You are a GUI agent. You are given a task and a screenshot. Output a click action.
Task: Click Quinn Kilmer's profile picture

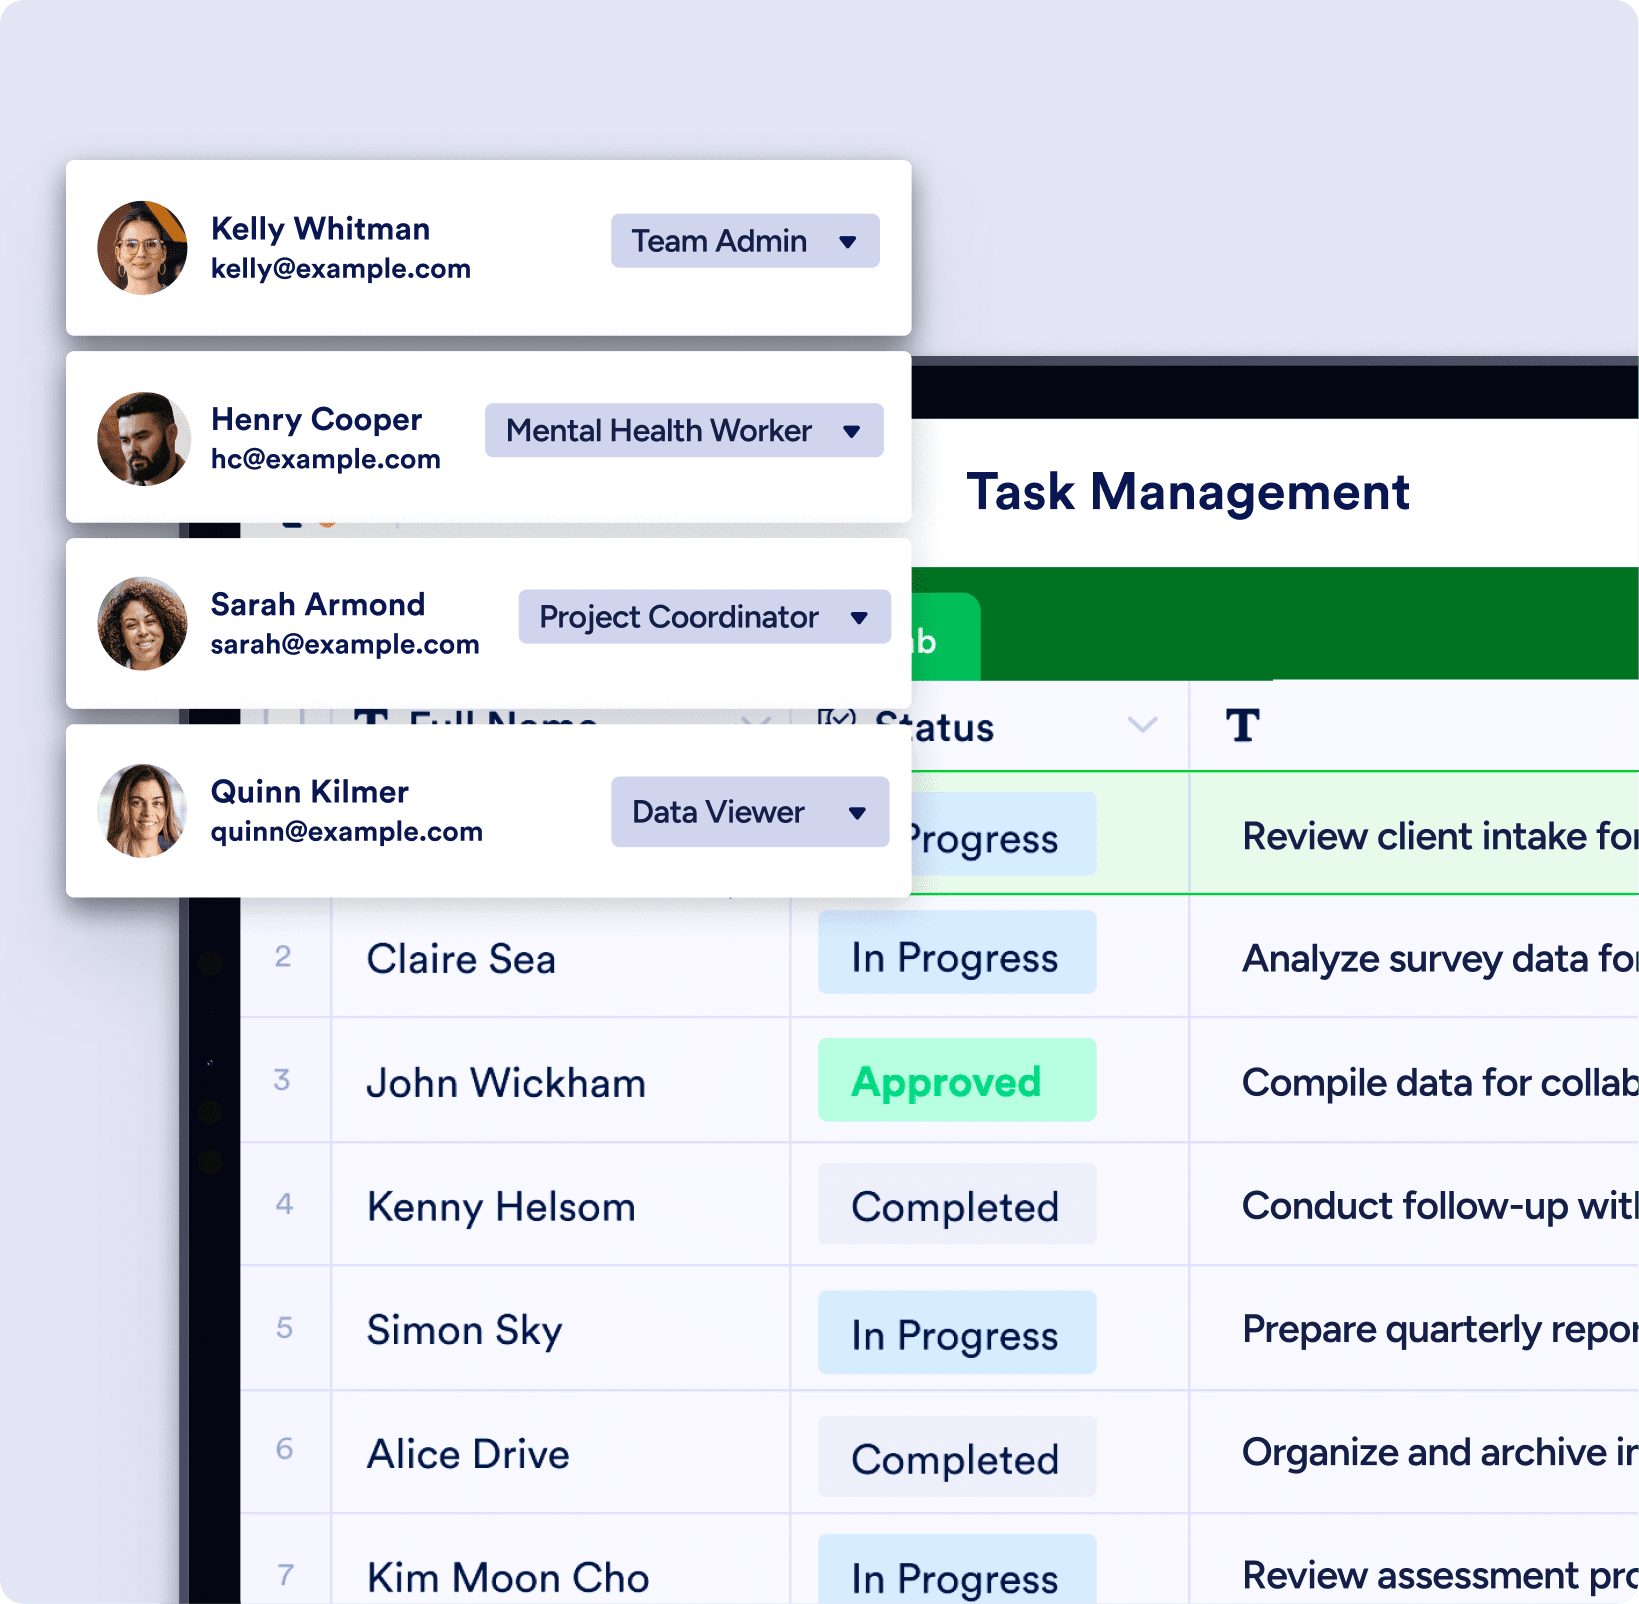(x=142, y=811)
